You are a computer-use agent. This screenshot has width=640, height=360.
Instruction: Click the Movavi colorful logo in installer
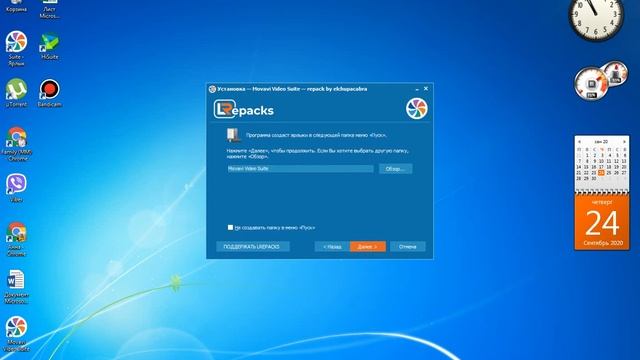[416, 109]
